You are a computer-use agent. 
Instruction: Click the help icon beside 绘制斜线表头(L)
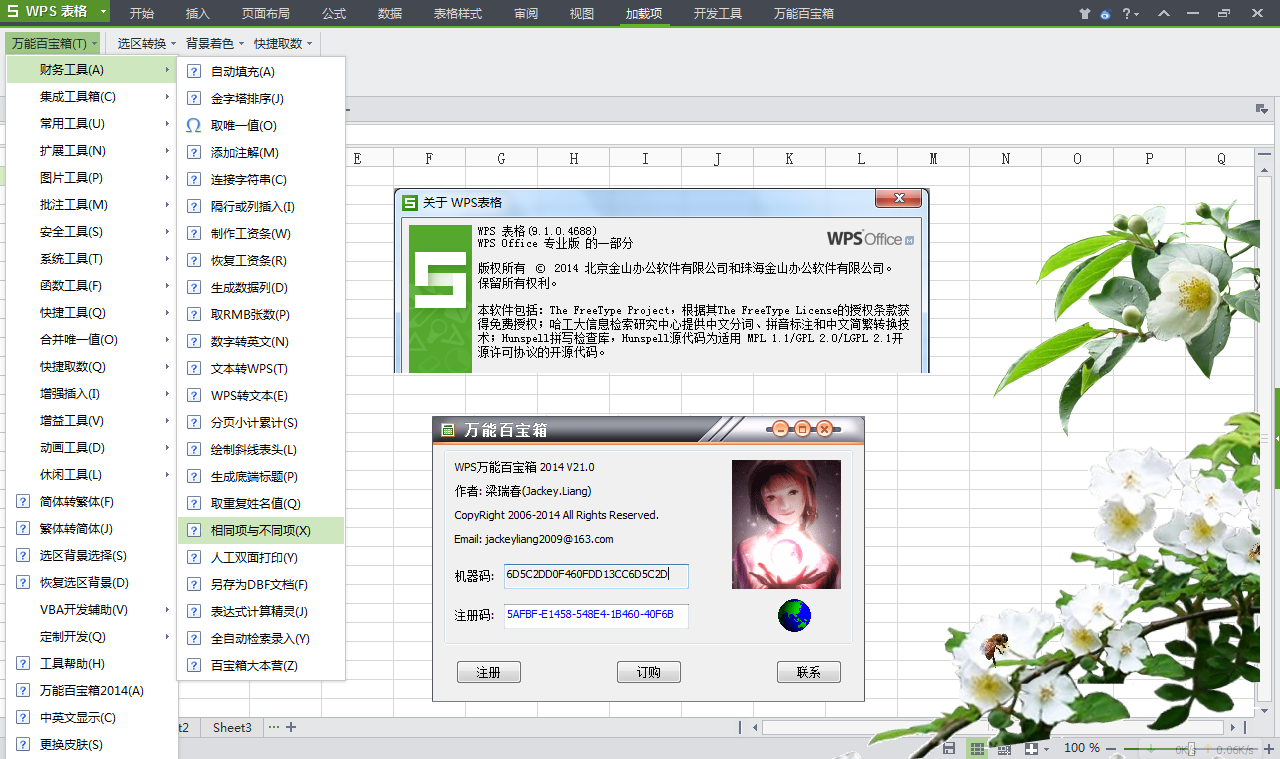point(194,449)
